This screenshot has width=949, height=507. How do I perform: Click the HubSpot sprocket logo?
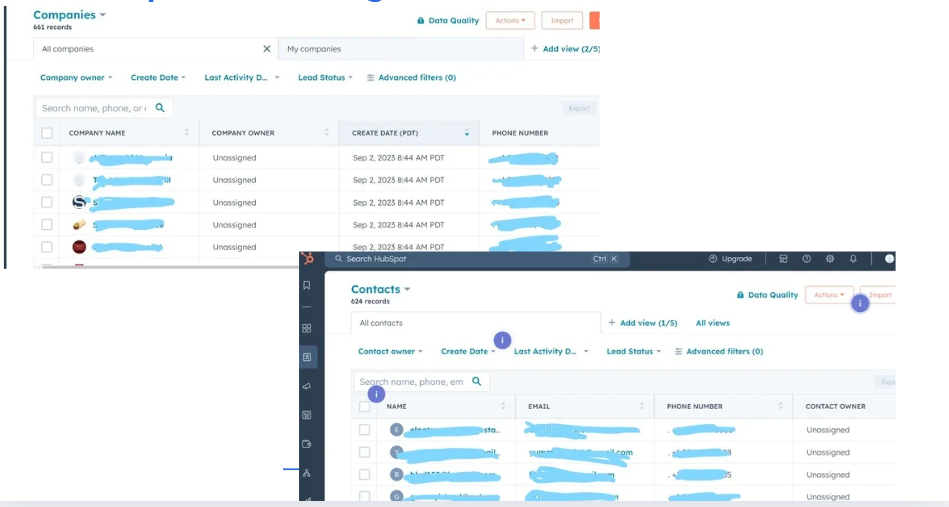click(x=308, y=259)
